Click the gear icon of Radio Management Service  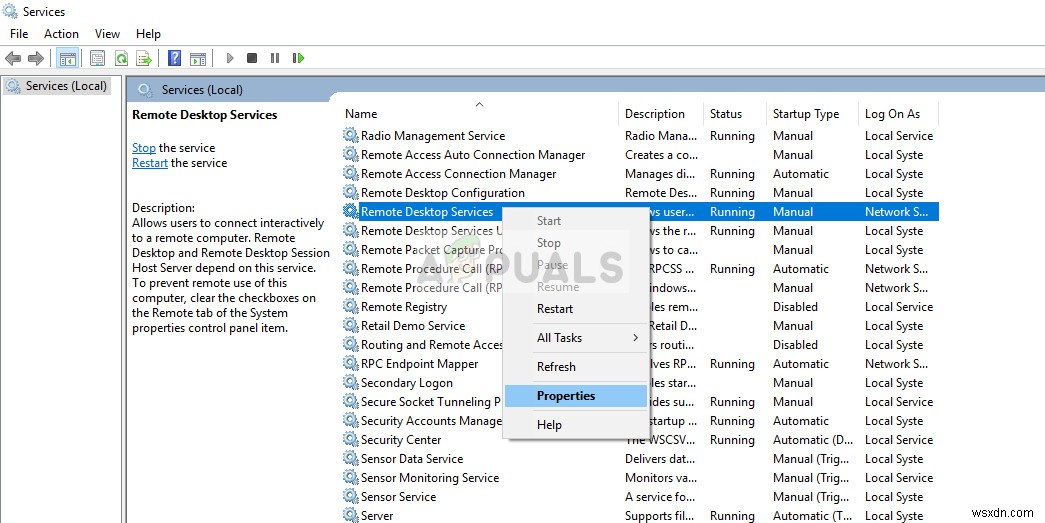pos(351,136)
